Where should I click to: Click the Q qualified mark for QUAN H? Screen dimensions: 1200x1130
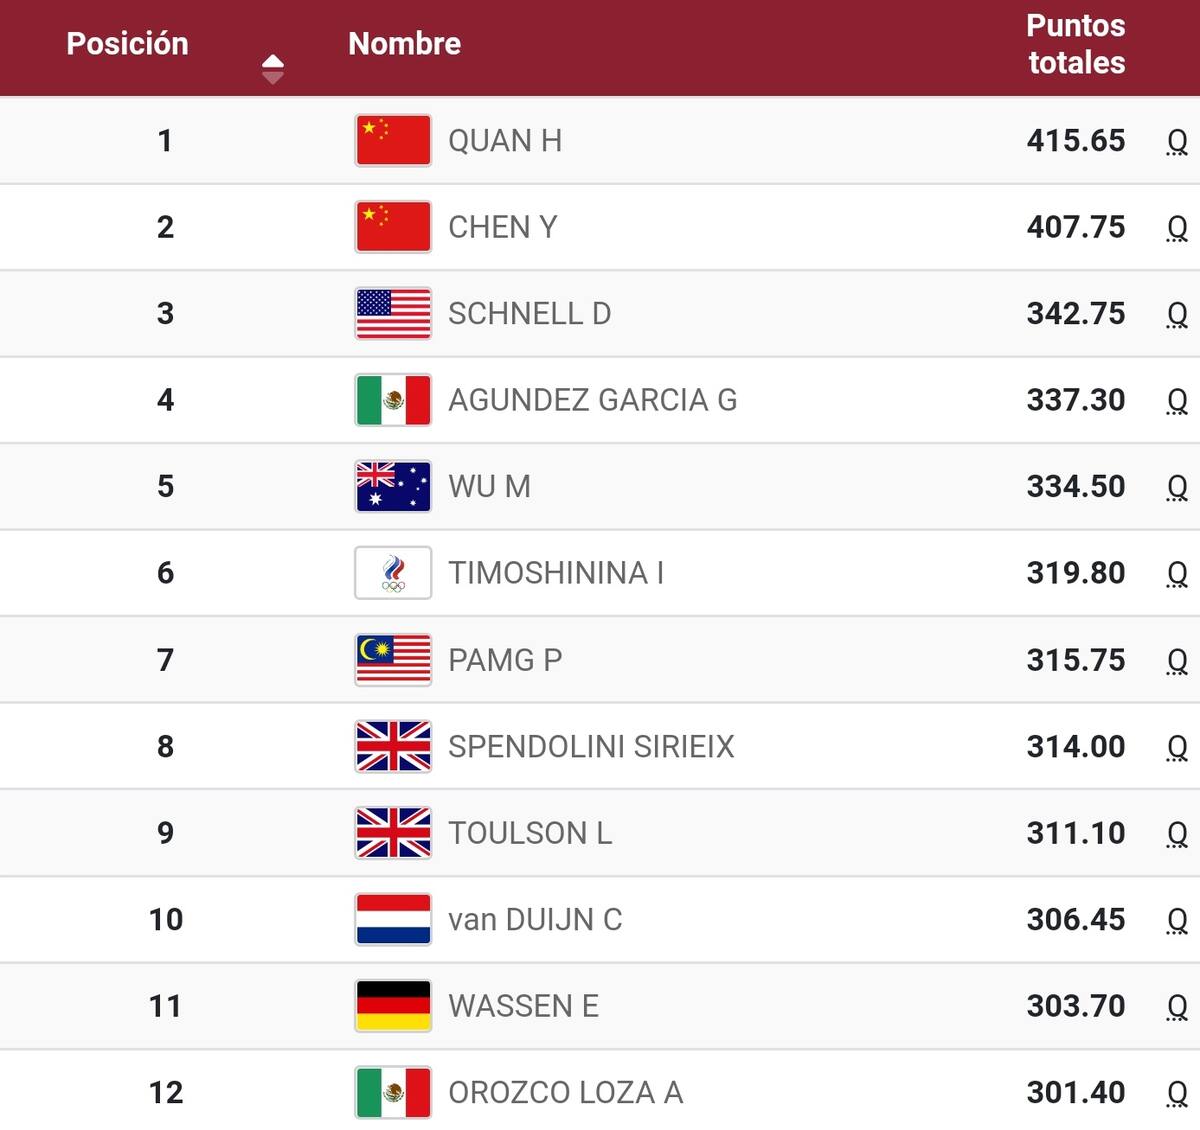pos(1177,142)
